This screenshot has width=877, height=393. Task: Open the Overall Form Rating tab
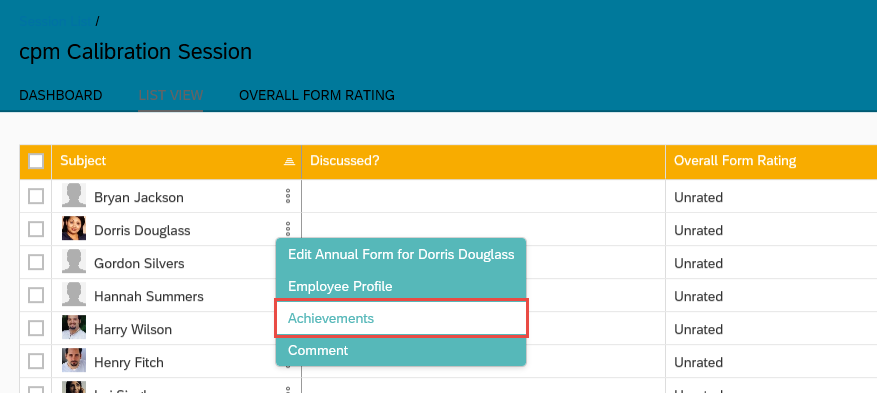(317, 96)
